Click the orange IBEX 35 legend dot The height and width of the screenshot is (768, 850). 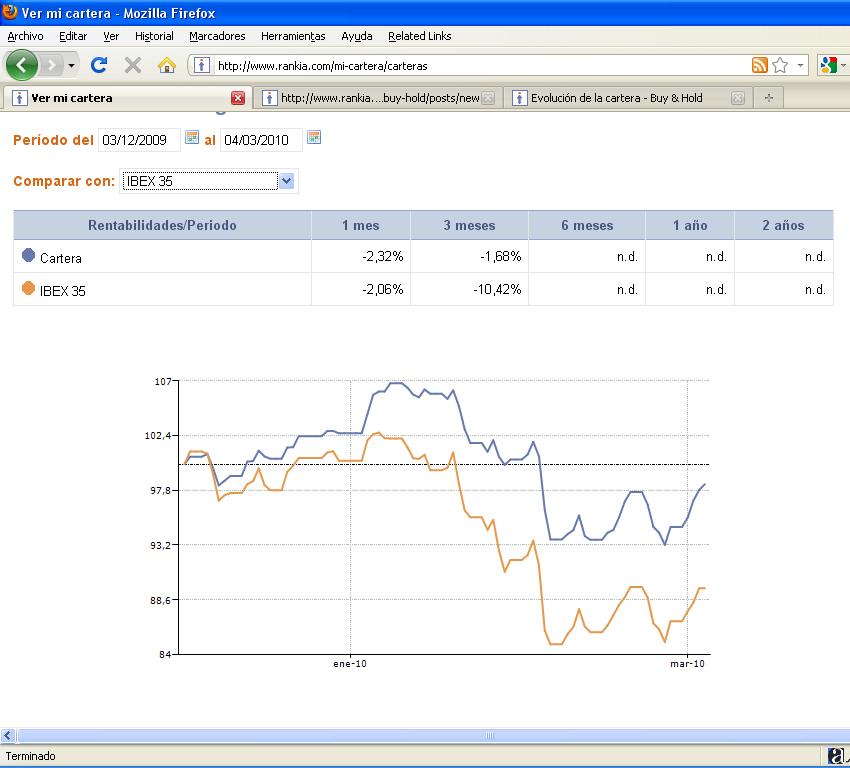(x=28, y=288)
